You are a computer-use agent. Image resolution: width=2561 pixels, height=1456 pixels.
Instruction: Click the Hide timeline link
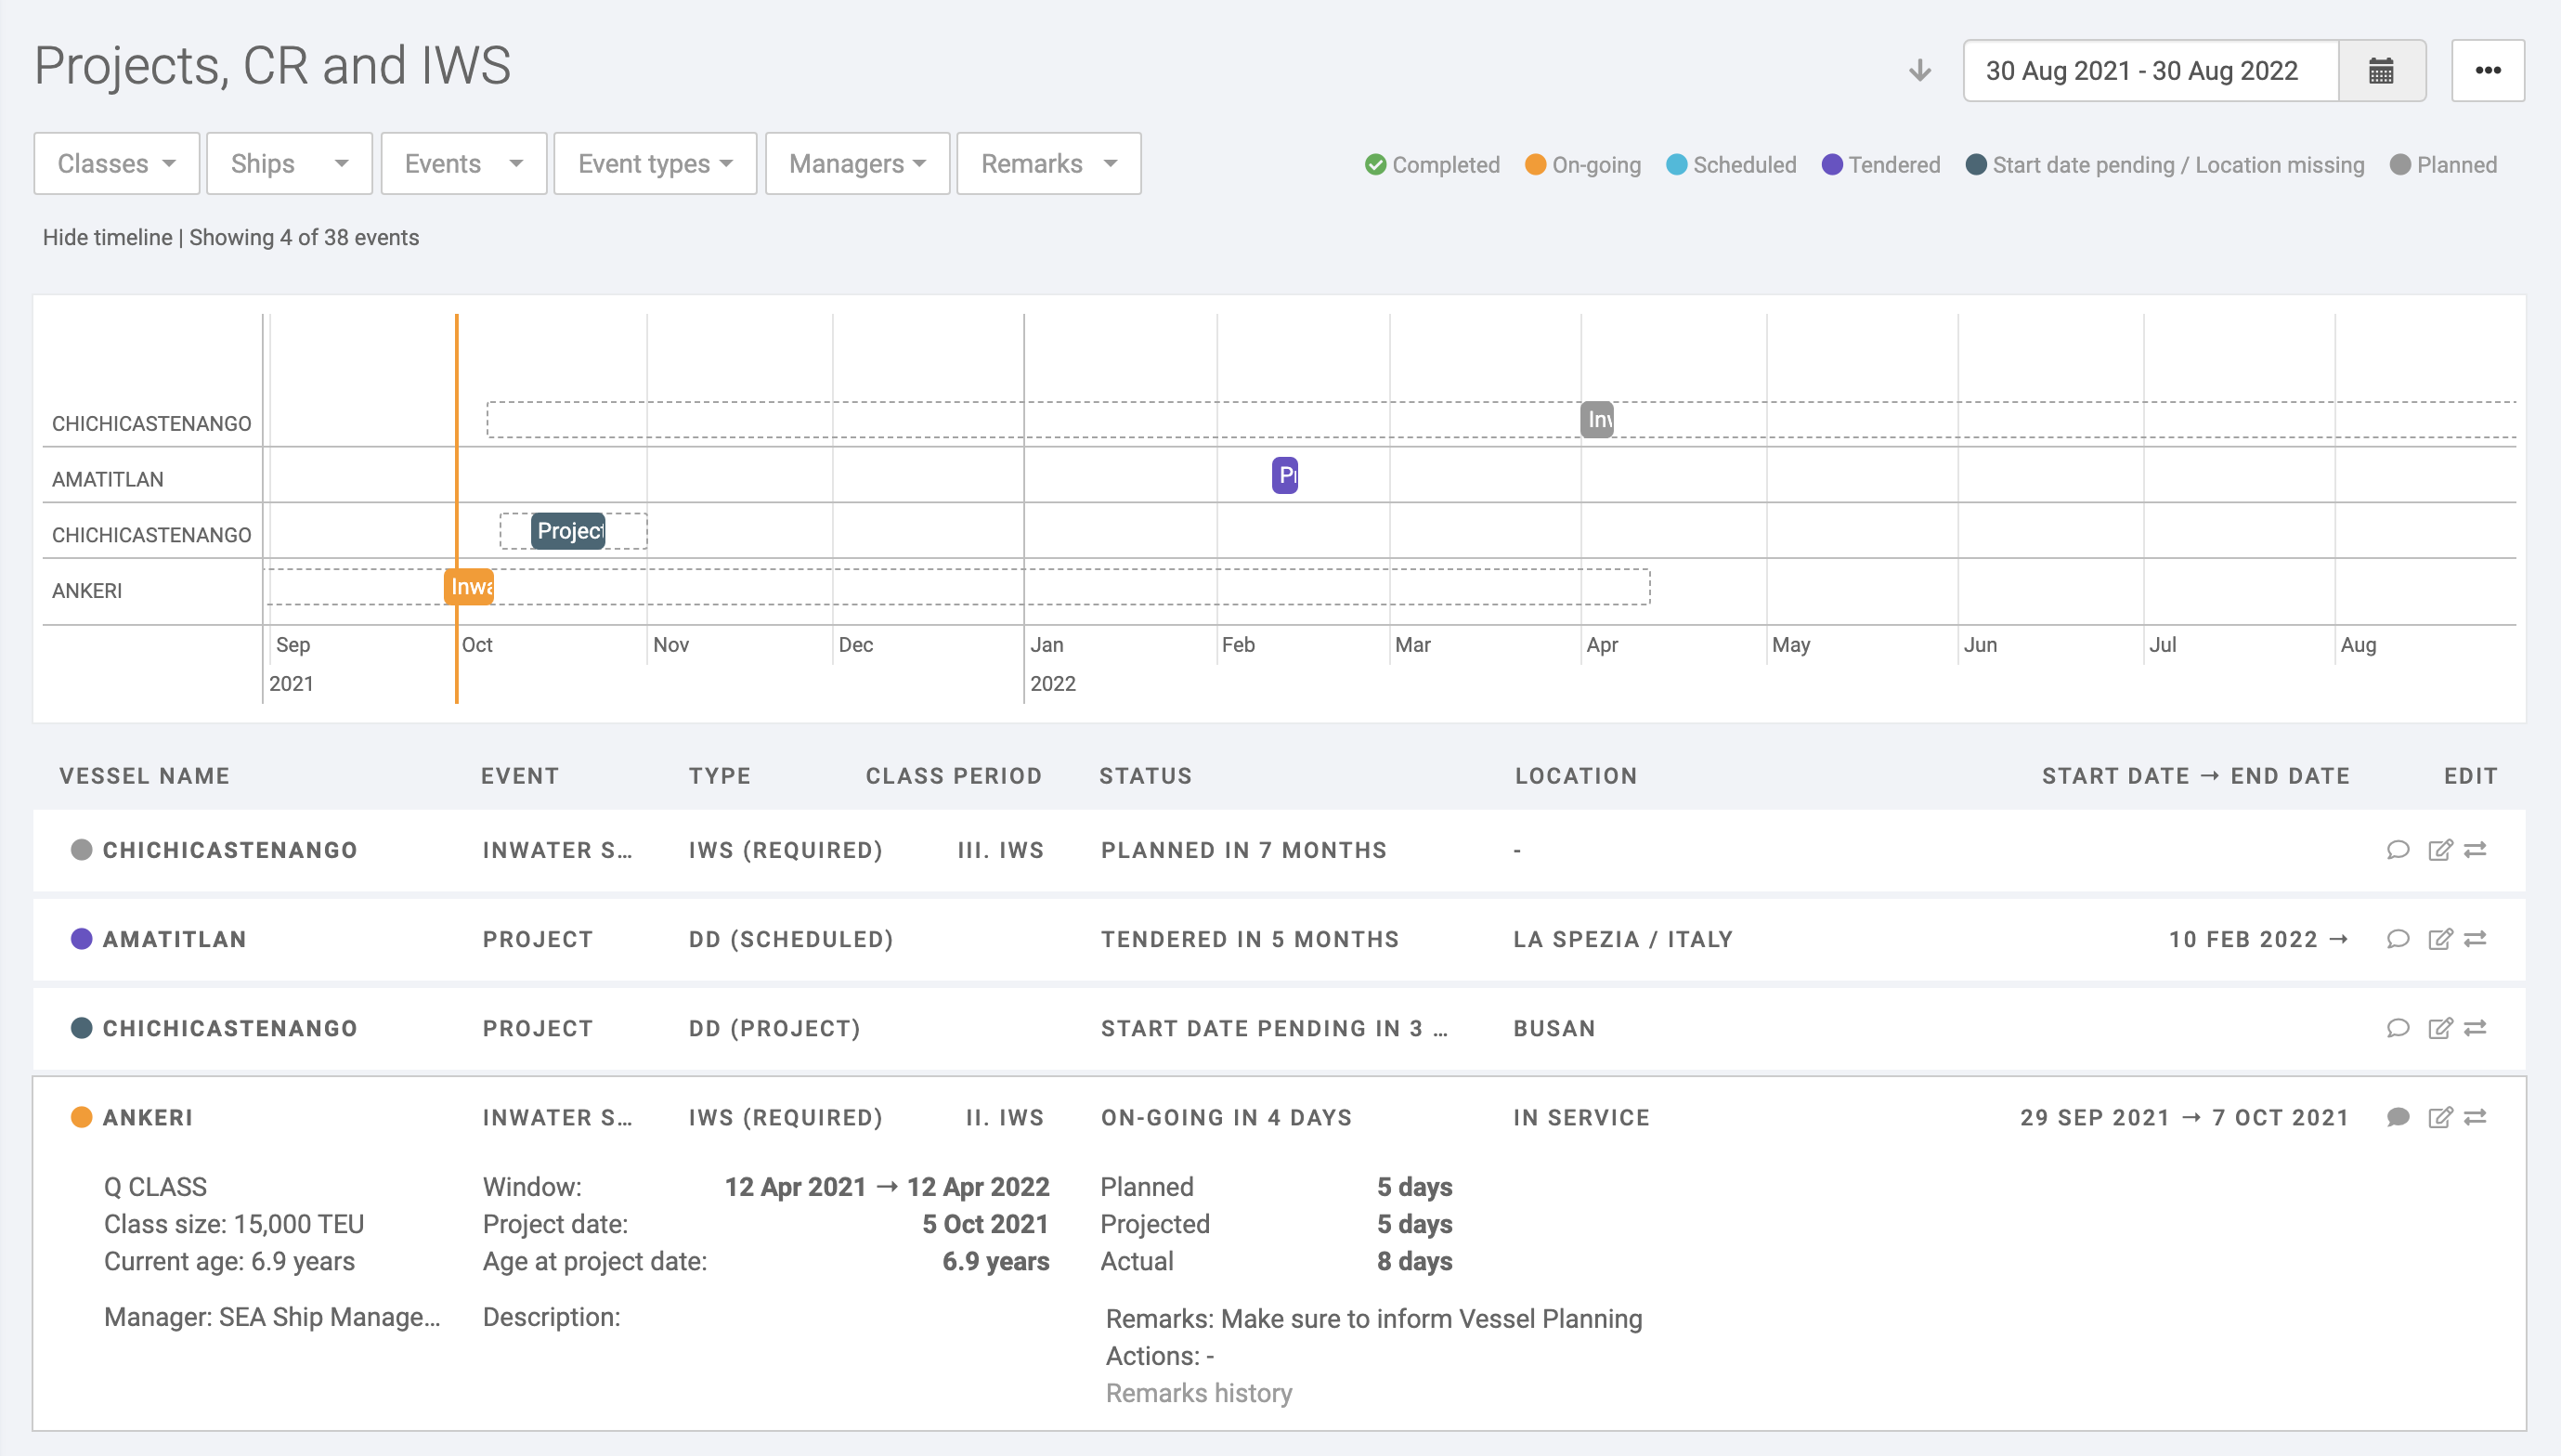click(x=107, y=238)
